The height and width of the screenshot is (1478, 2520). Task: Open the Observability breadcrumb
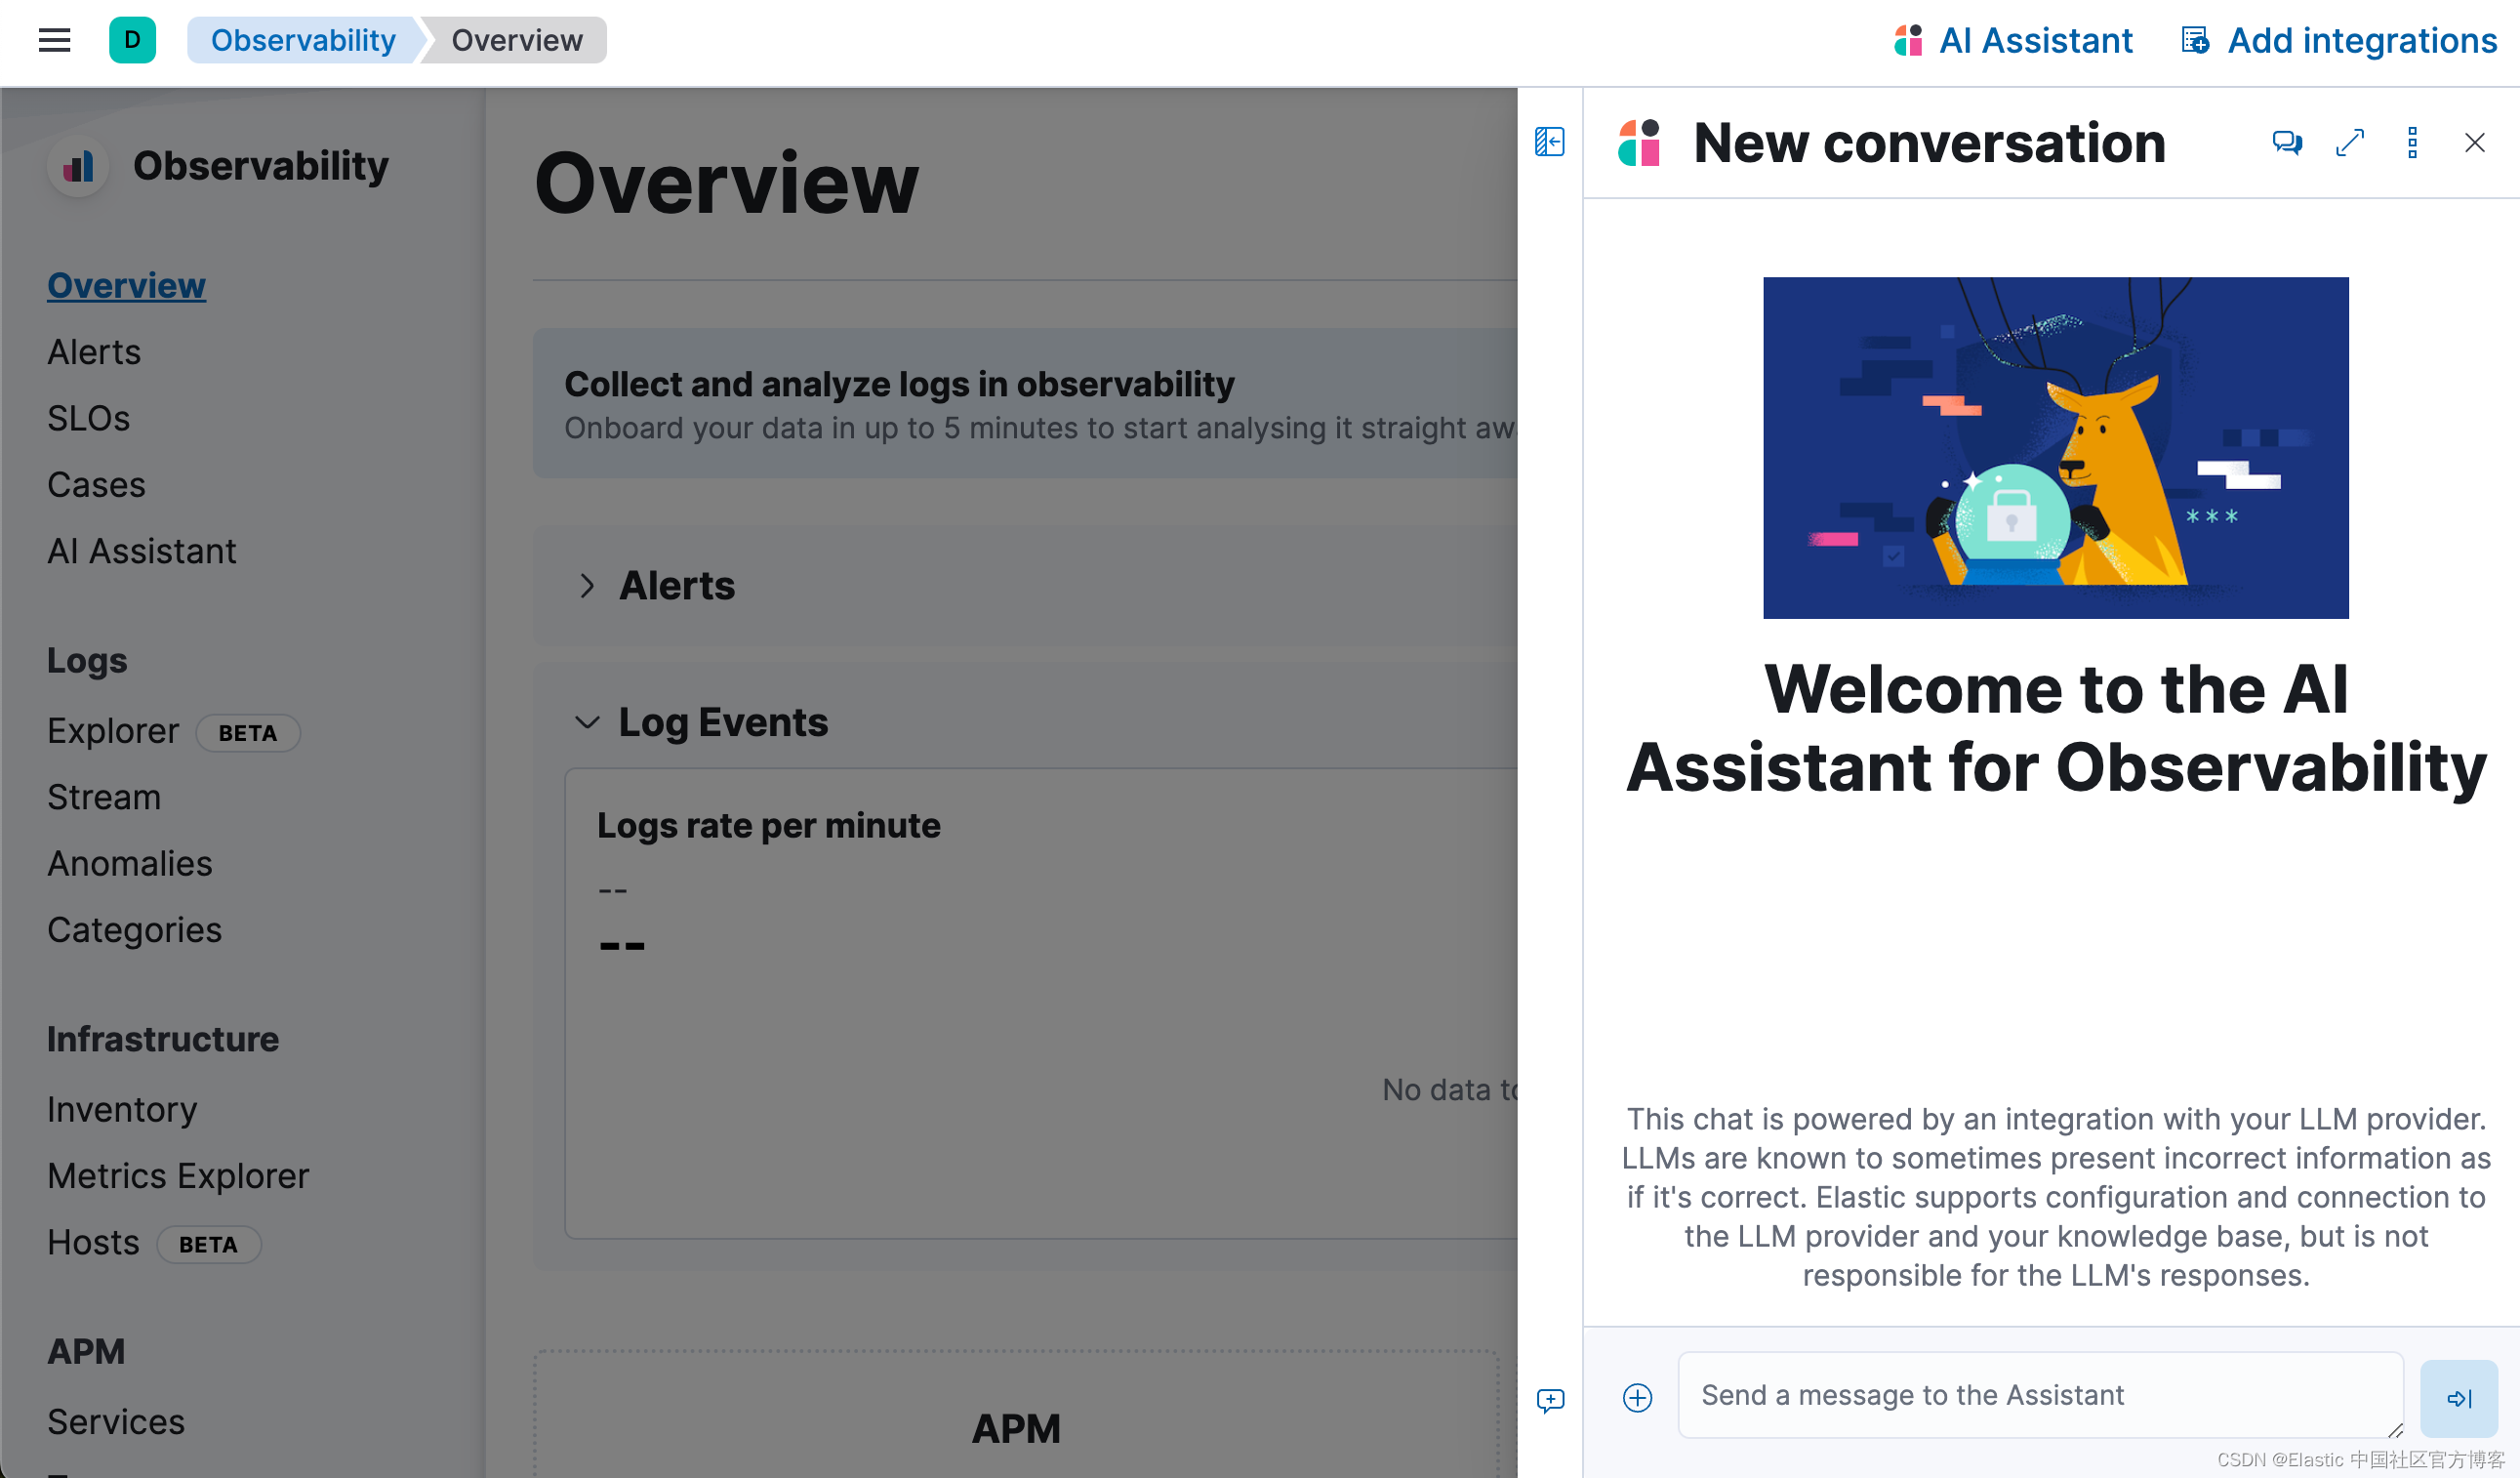302,40
